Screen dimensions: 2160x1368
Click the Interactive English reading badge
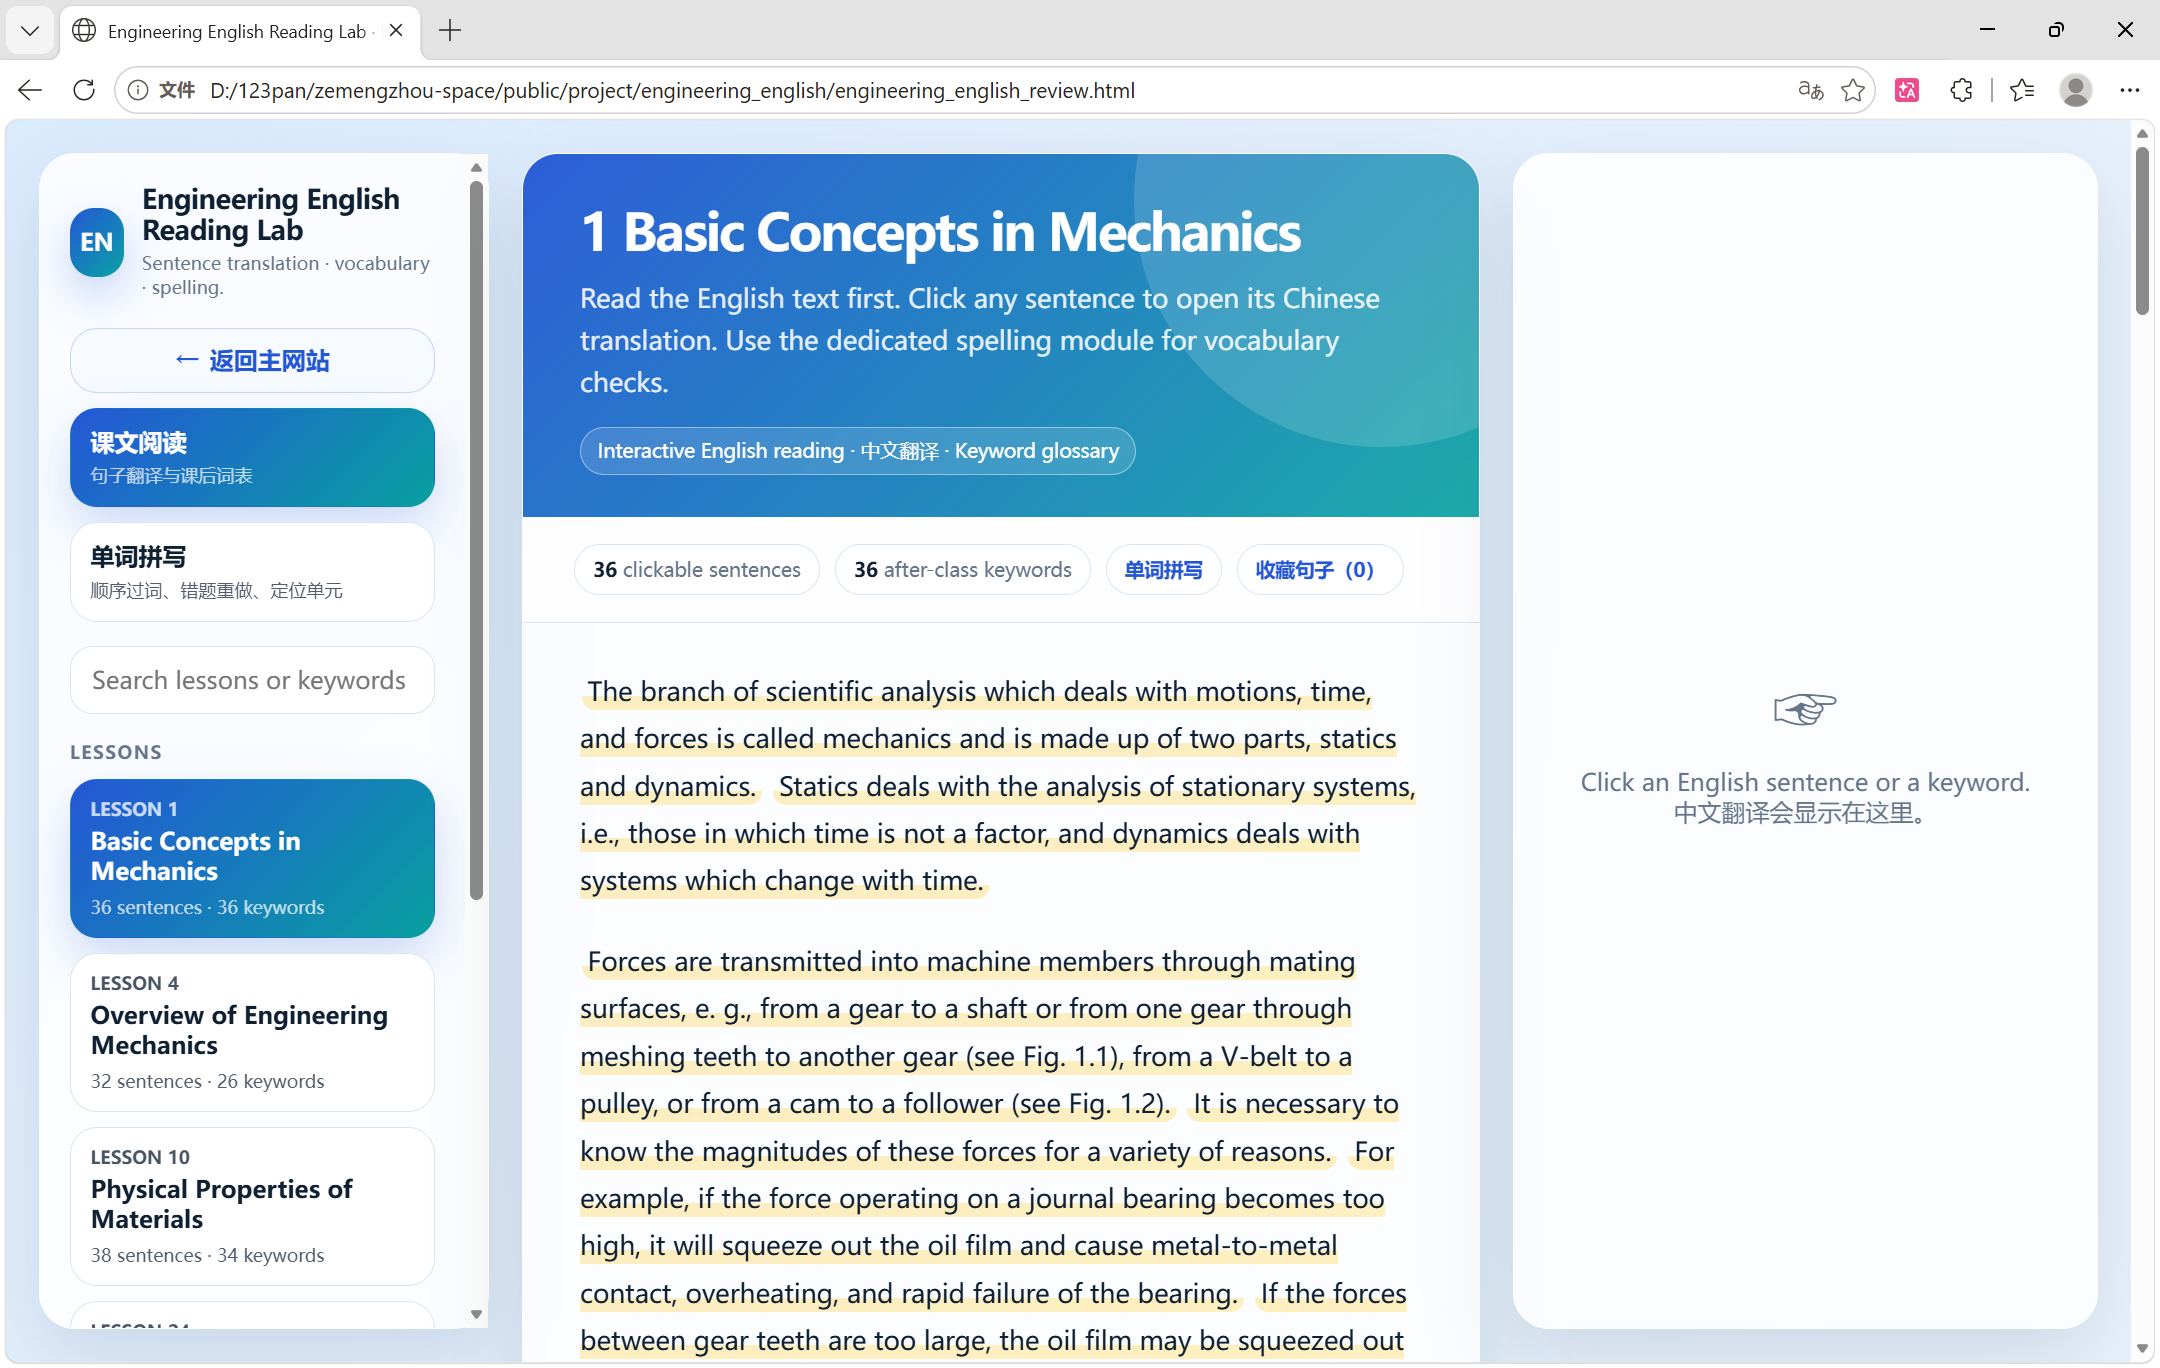tap(857, 451)
